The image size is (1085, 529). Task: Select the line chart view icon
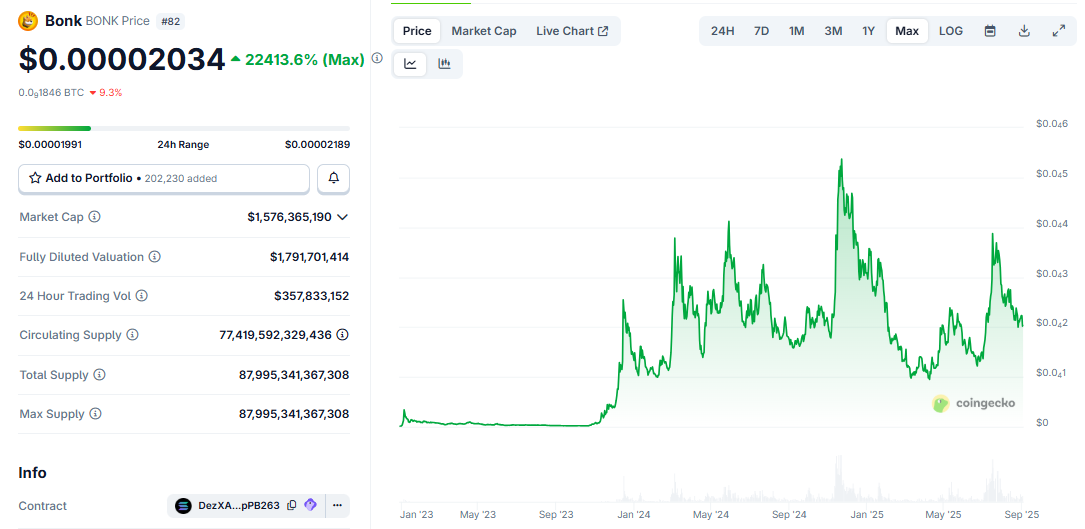click(410, 64)
